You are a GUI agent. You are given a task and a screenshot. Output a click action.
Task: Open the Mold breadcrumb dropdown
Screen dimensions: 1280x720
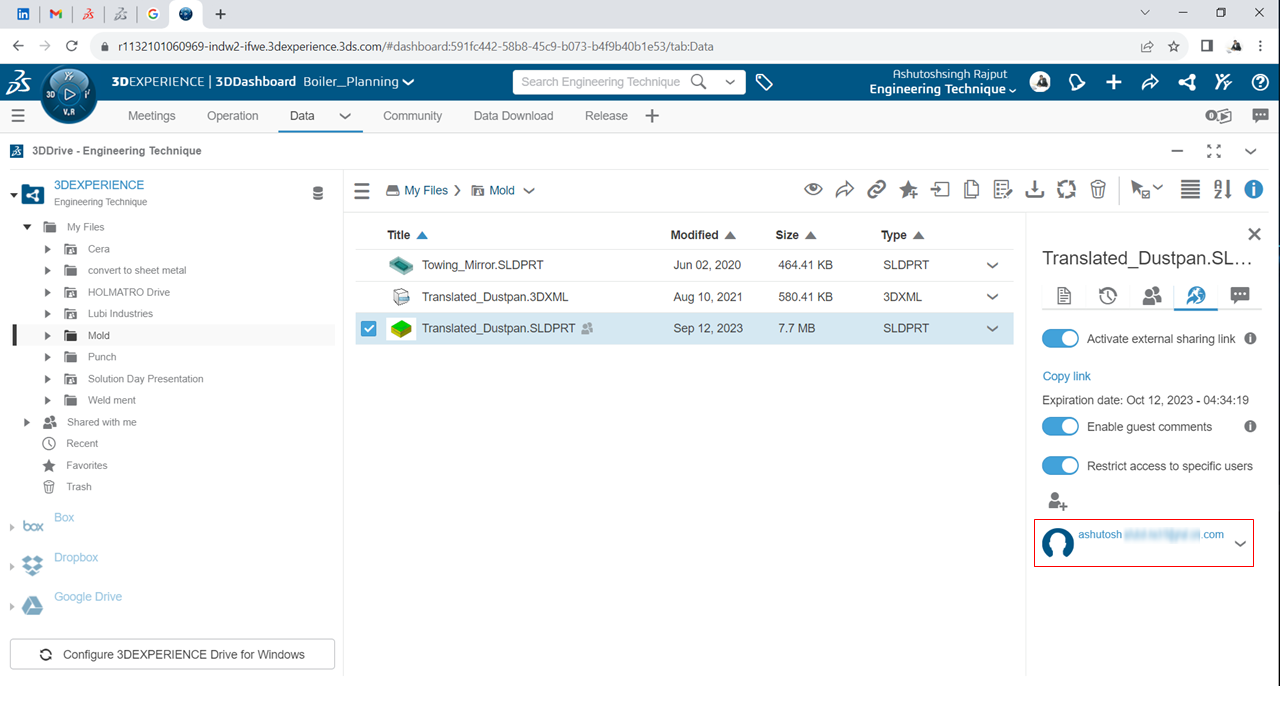tap(529, 190)
